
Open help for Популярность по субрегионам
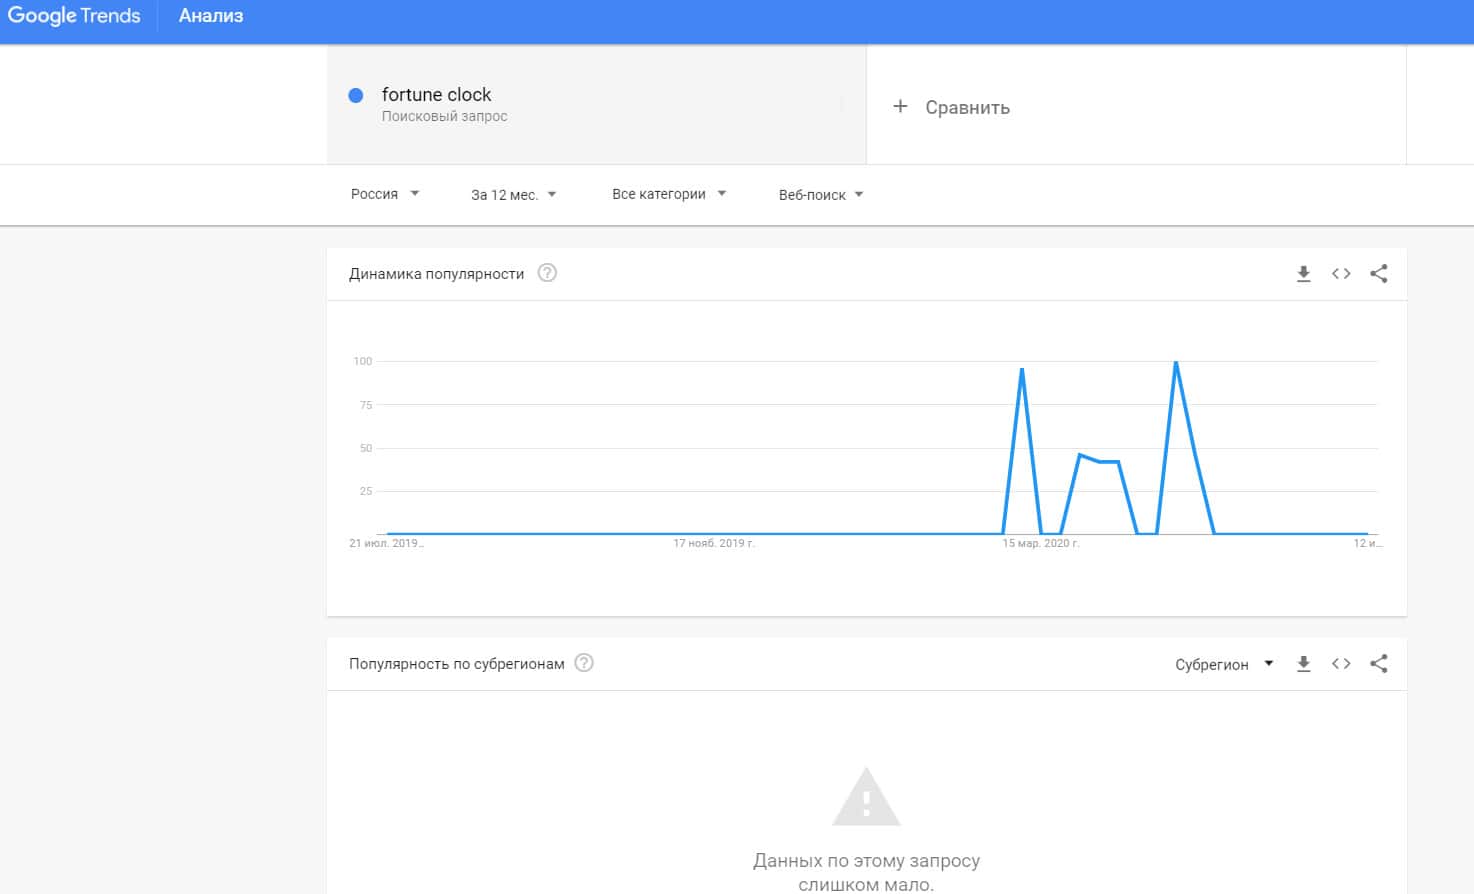(x=584, y=663)
